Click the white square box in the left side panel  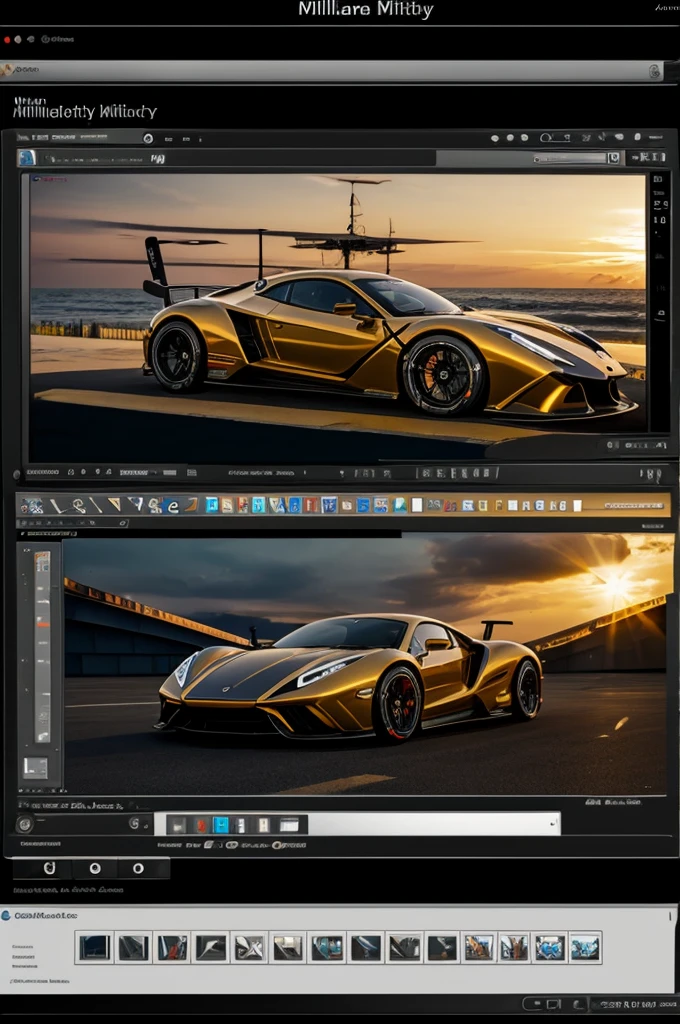point(35,767)
